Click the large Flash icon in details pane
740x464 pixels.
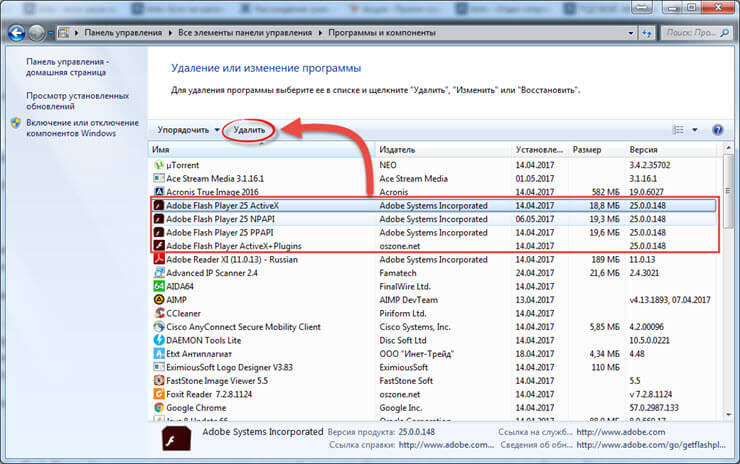[x=177, y=439]
